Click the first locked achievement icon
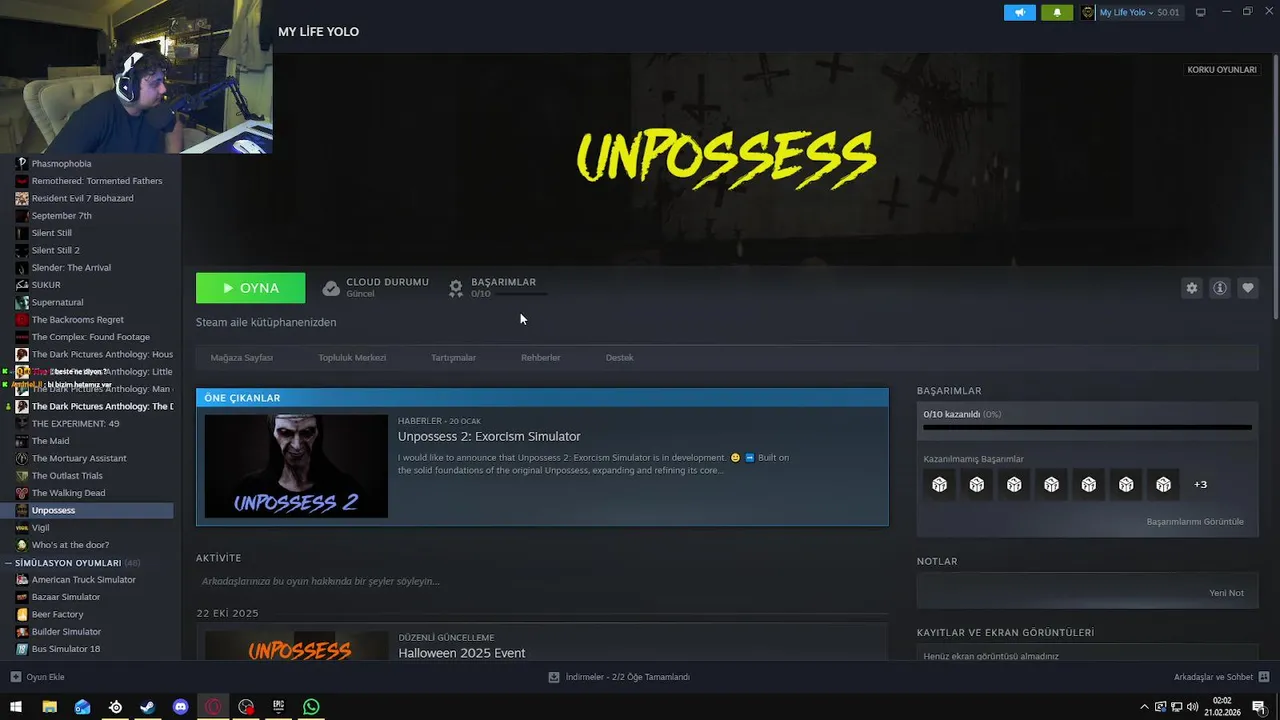 tap(939, 484)
